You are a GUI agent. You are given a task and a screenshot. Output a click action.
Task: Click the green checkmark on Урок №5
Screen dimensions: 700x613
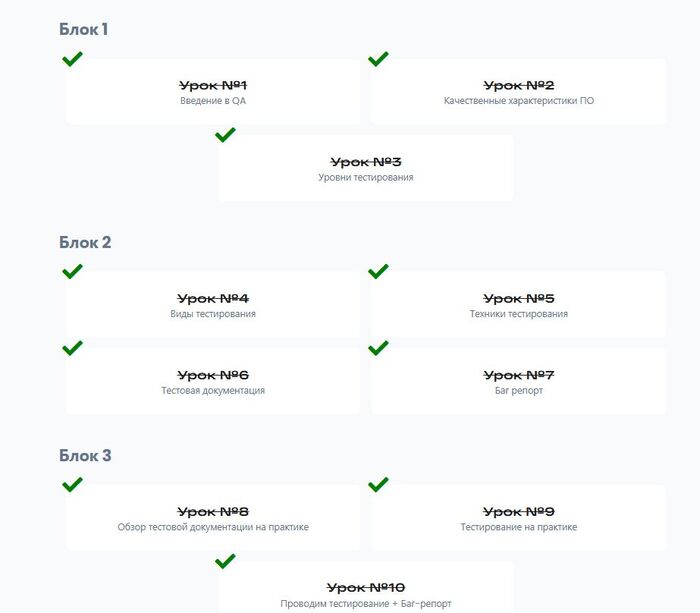coord(378,271)
